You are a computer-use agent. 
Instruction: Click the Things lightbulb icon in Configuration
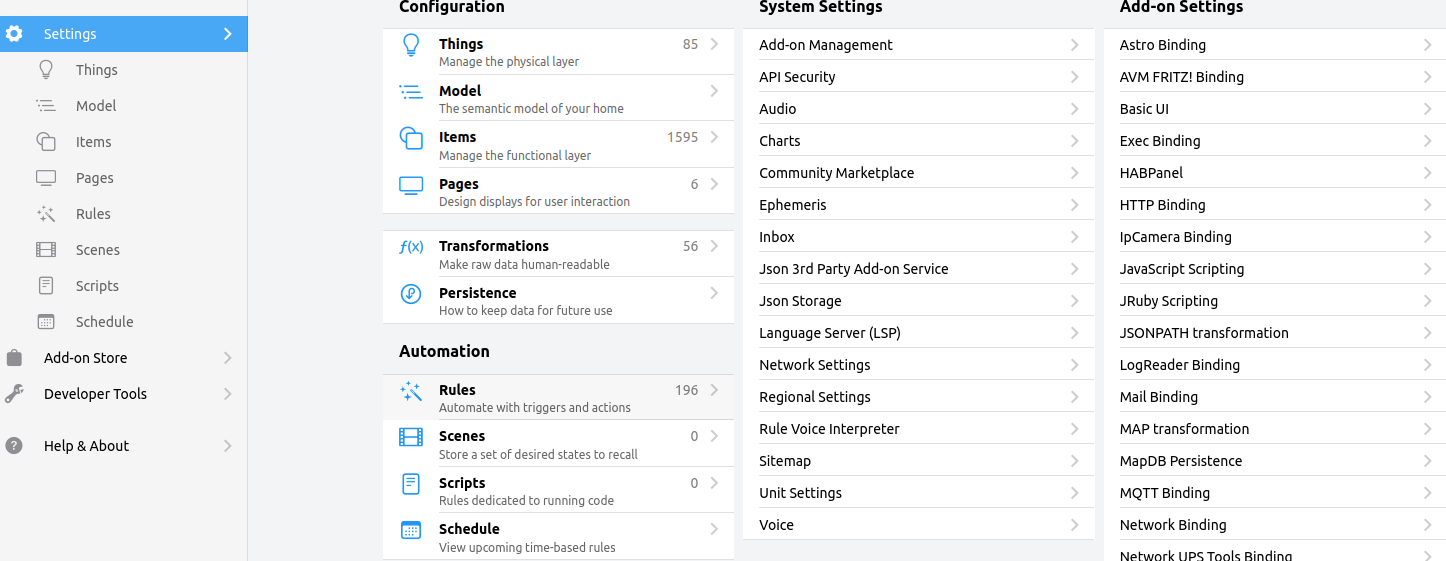click(411, 46)
